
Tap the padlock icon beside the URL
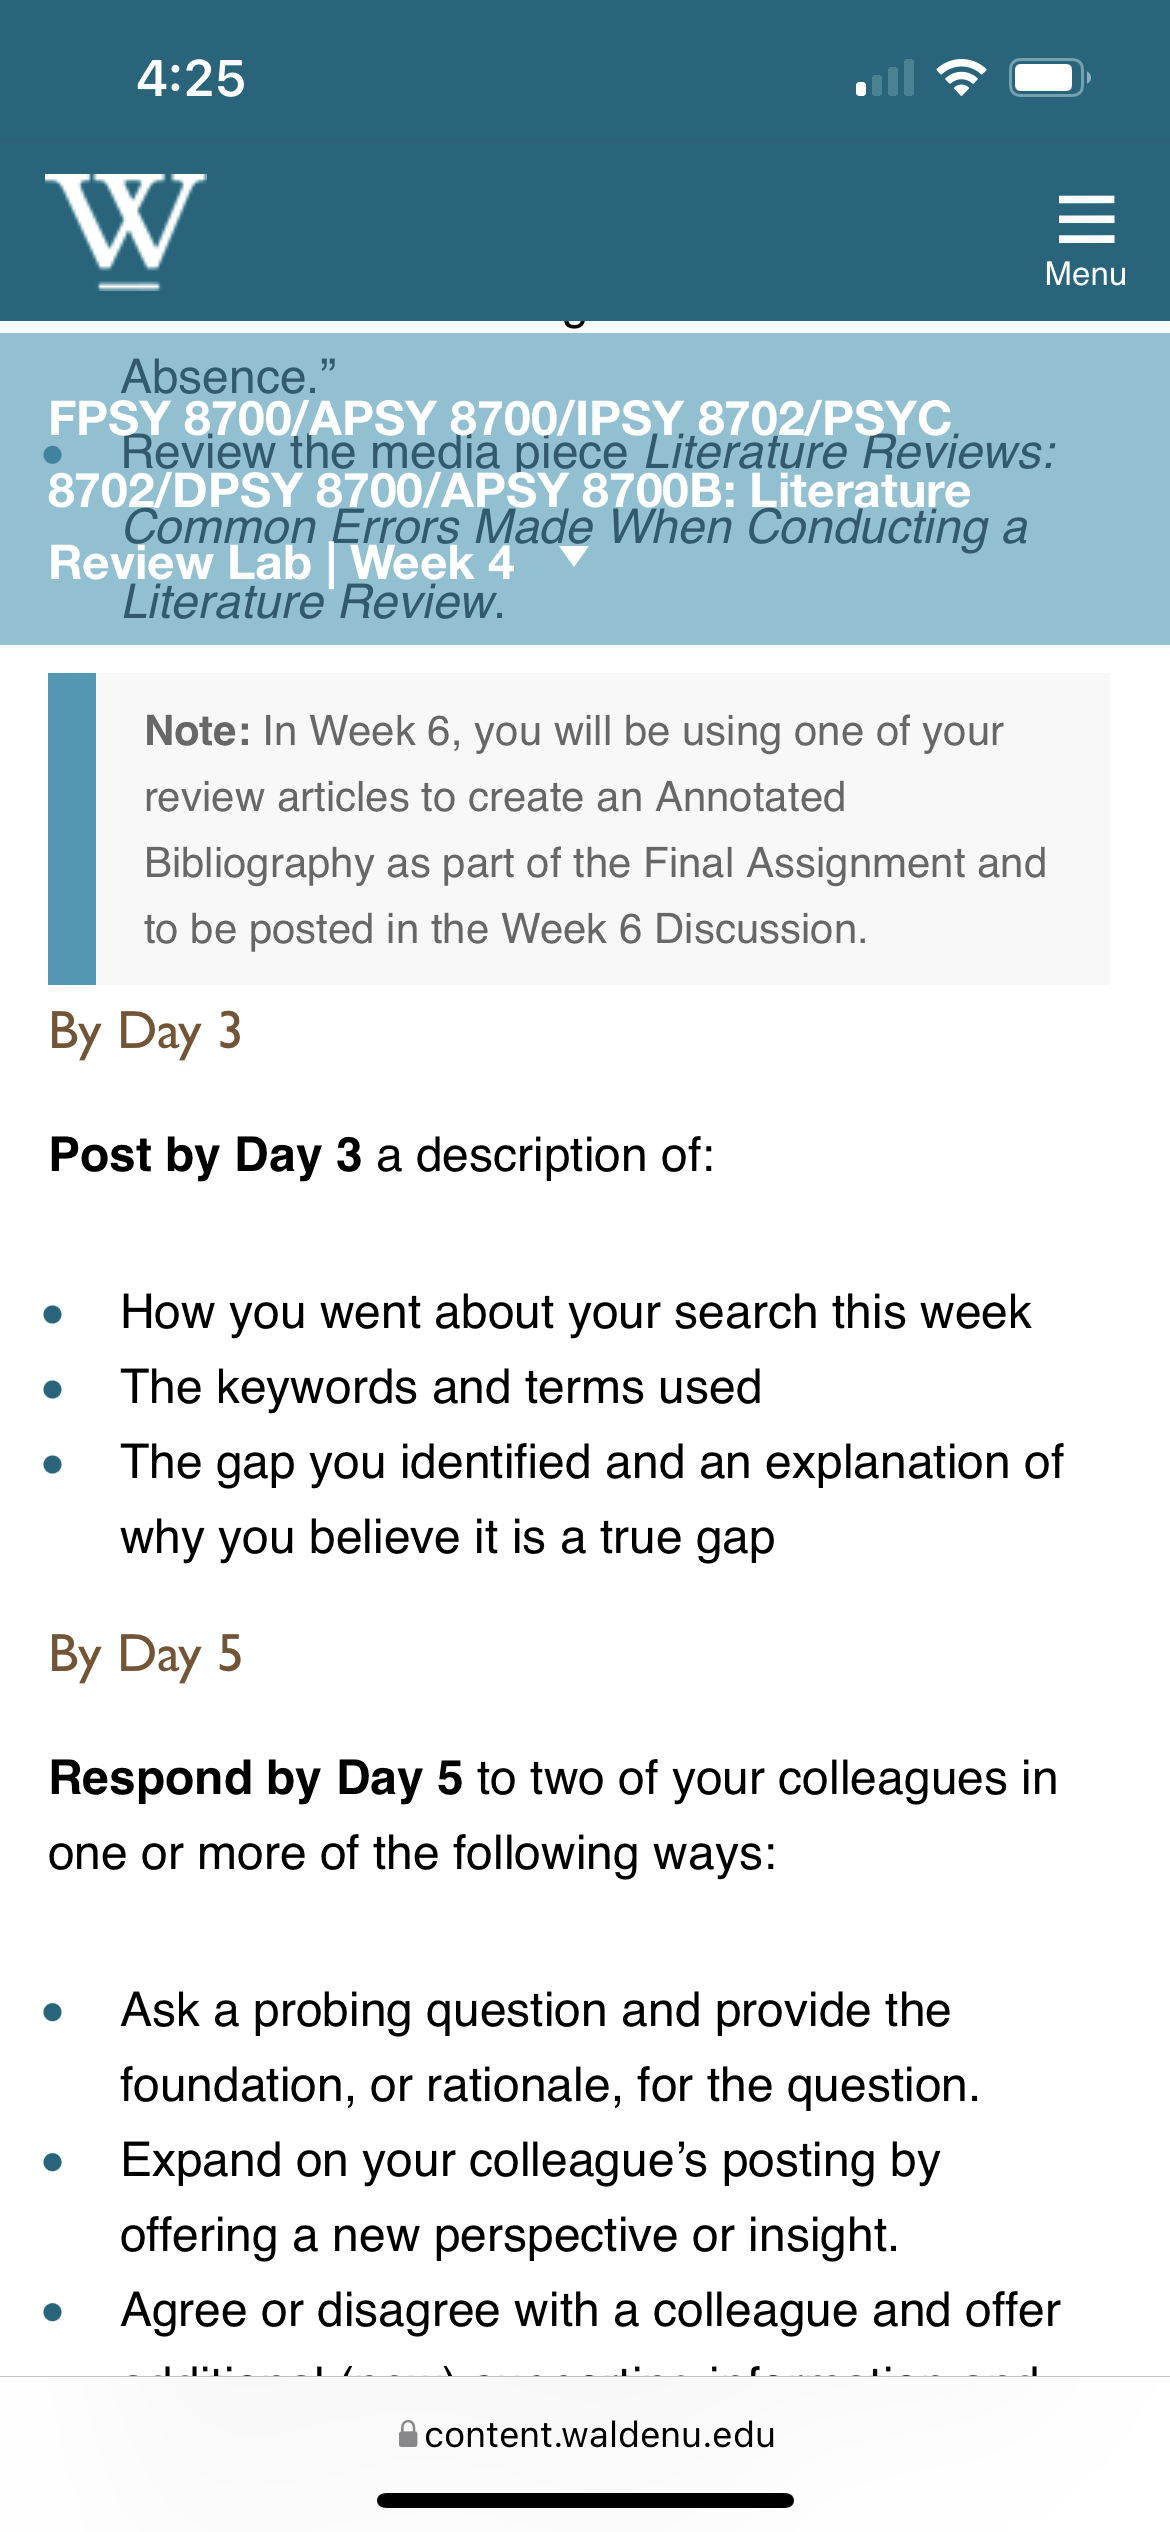tap(407, 2434)
